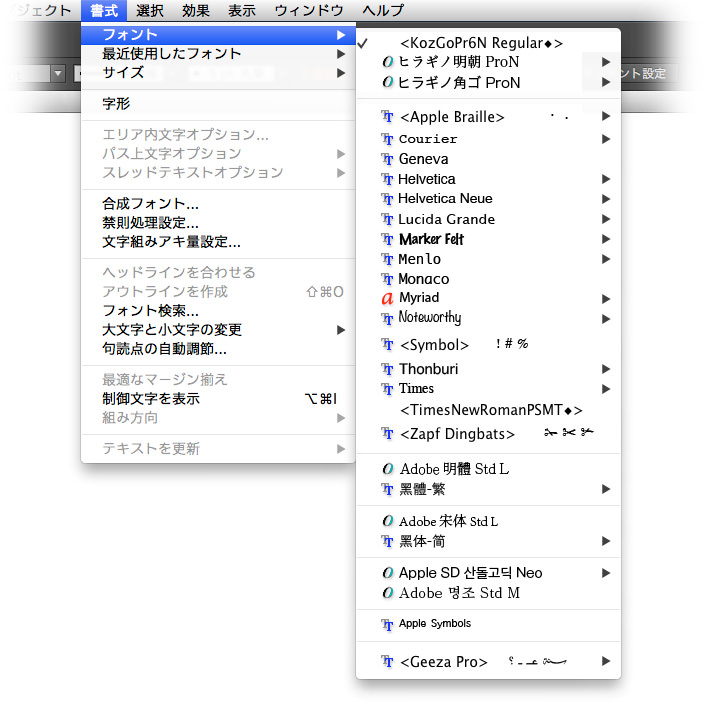Open the 書式 menu in the menu bar

point(104,10)
